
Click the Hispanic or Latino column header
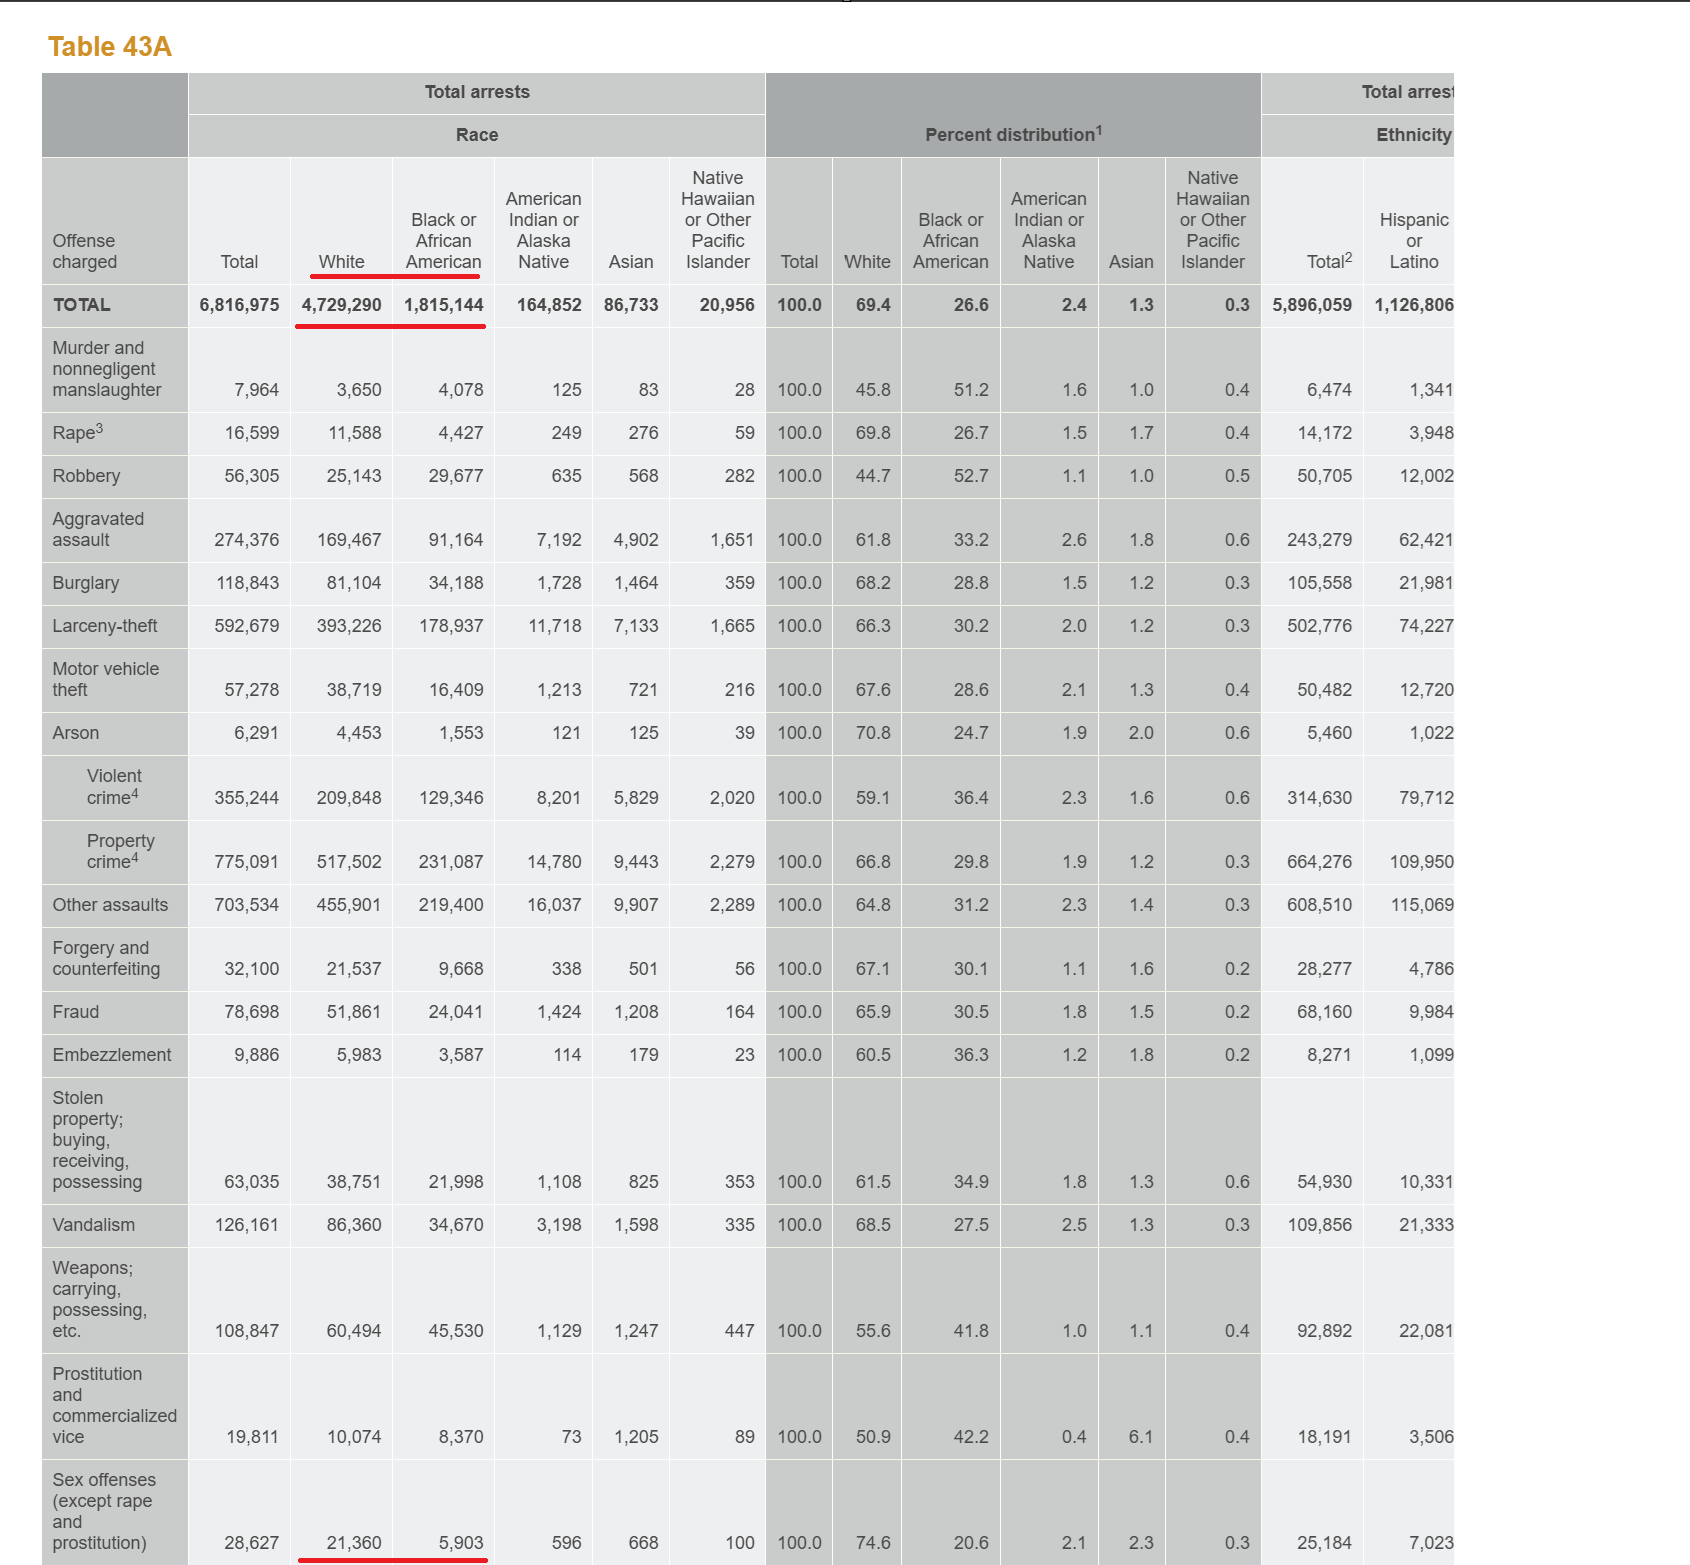coord(1414,241)
